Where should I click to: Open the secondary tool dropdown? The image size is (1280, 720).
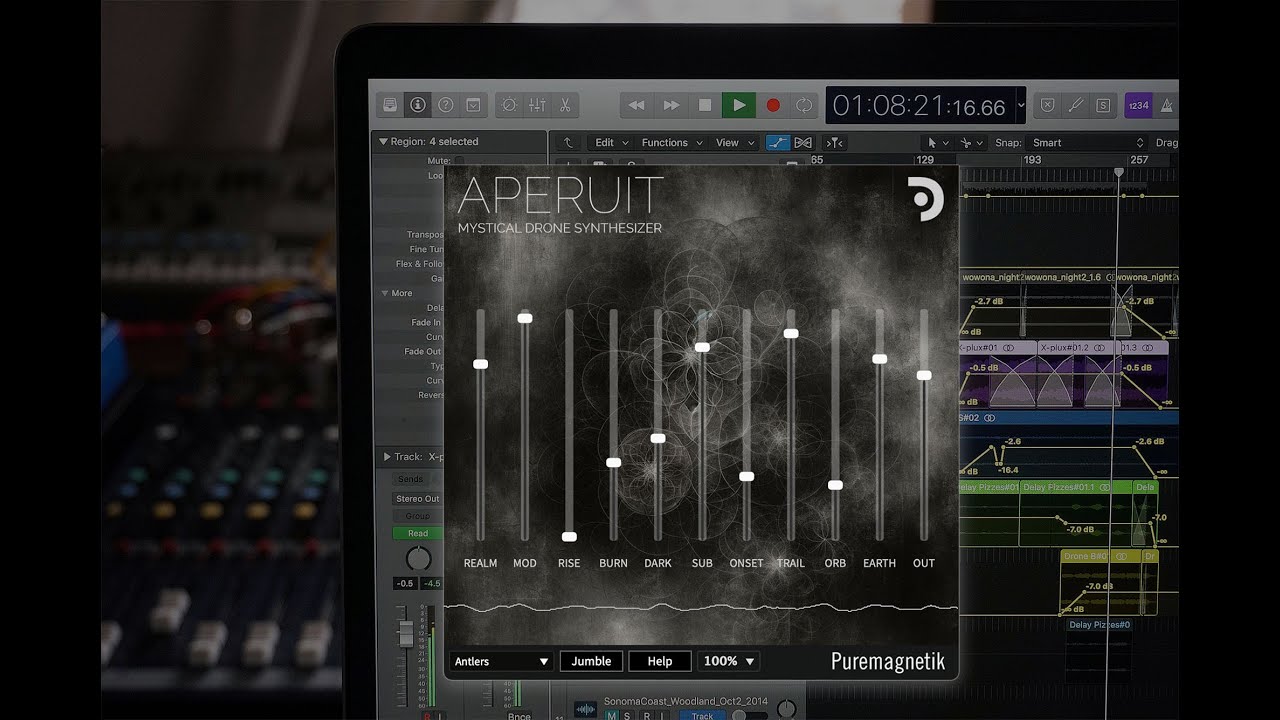[x=971, y=143]
